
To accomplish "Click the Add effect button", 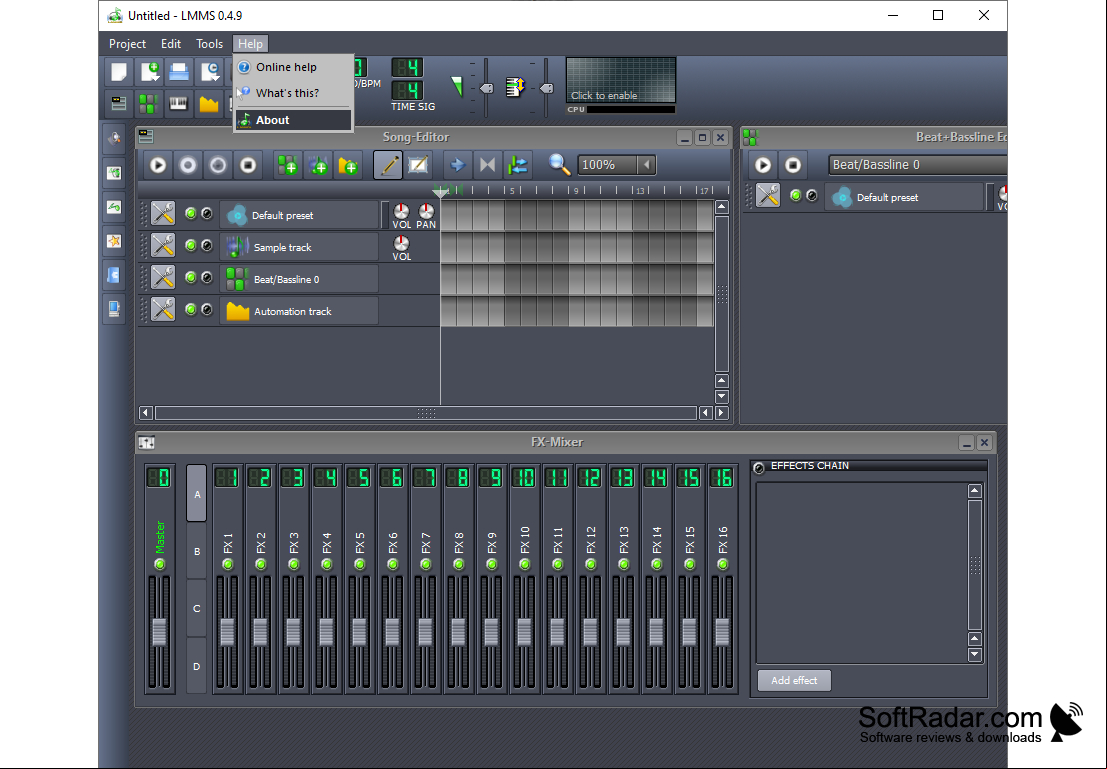I will [x=794, y=681].
